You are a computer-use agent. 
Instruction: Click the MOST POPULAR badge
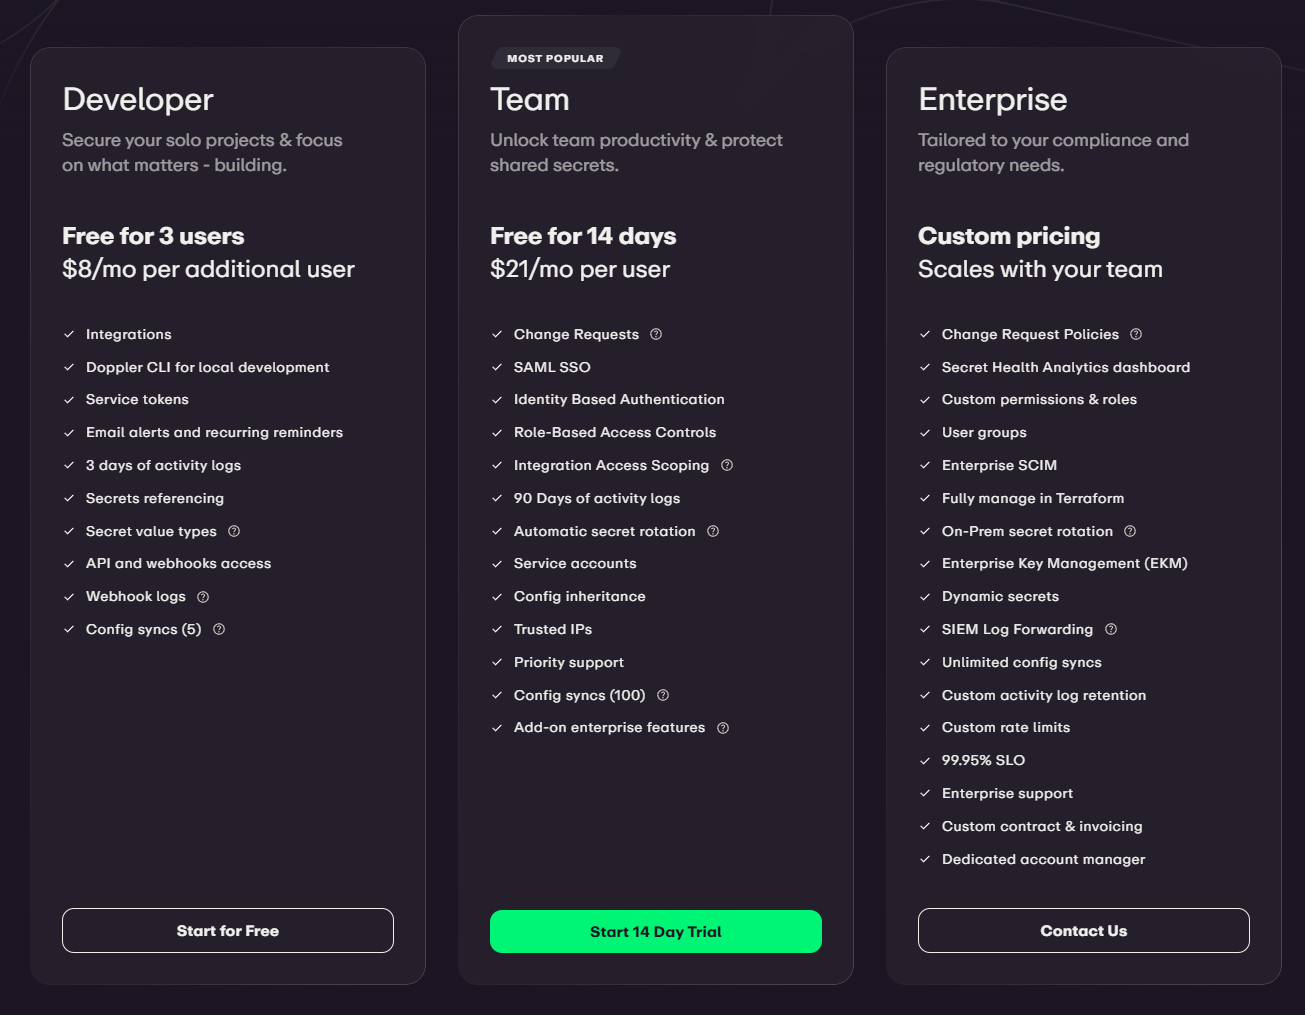(x=555, y=58)
